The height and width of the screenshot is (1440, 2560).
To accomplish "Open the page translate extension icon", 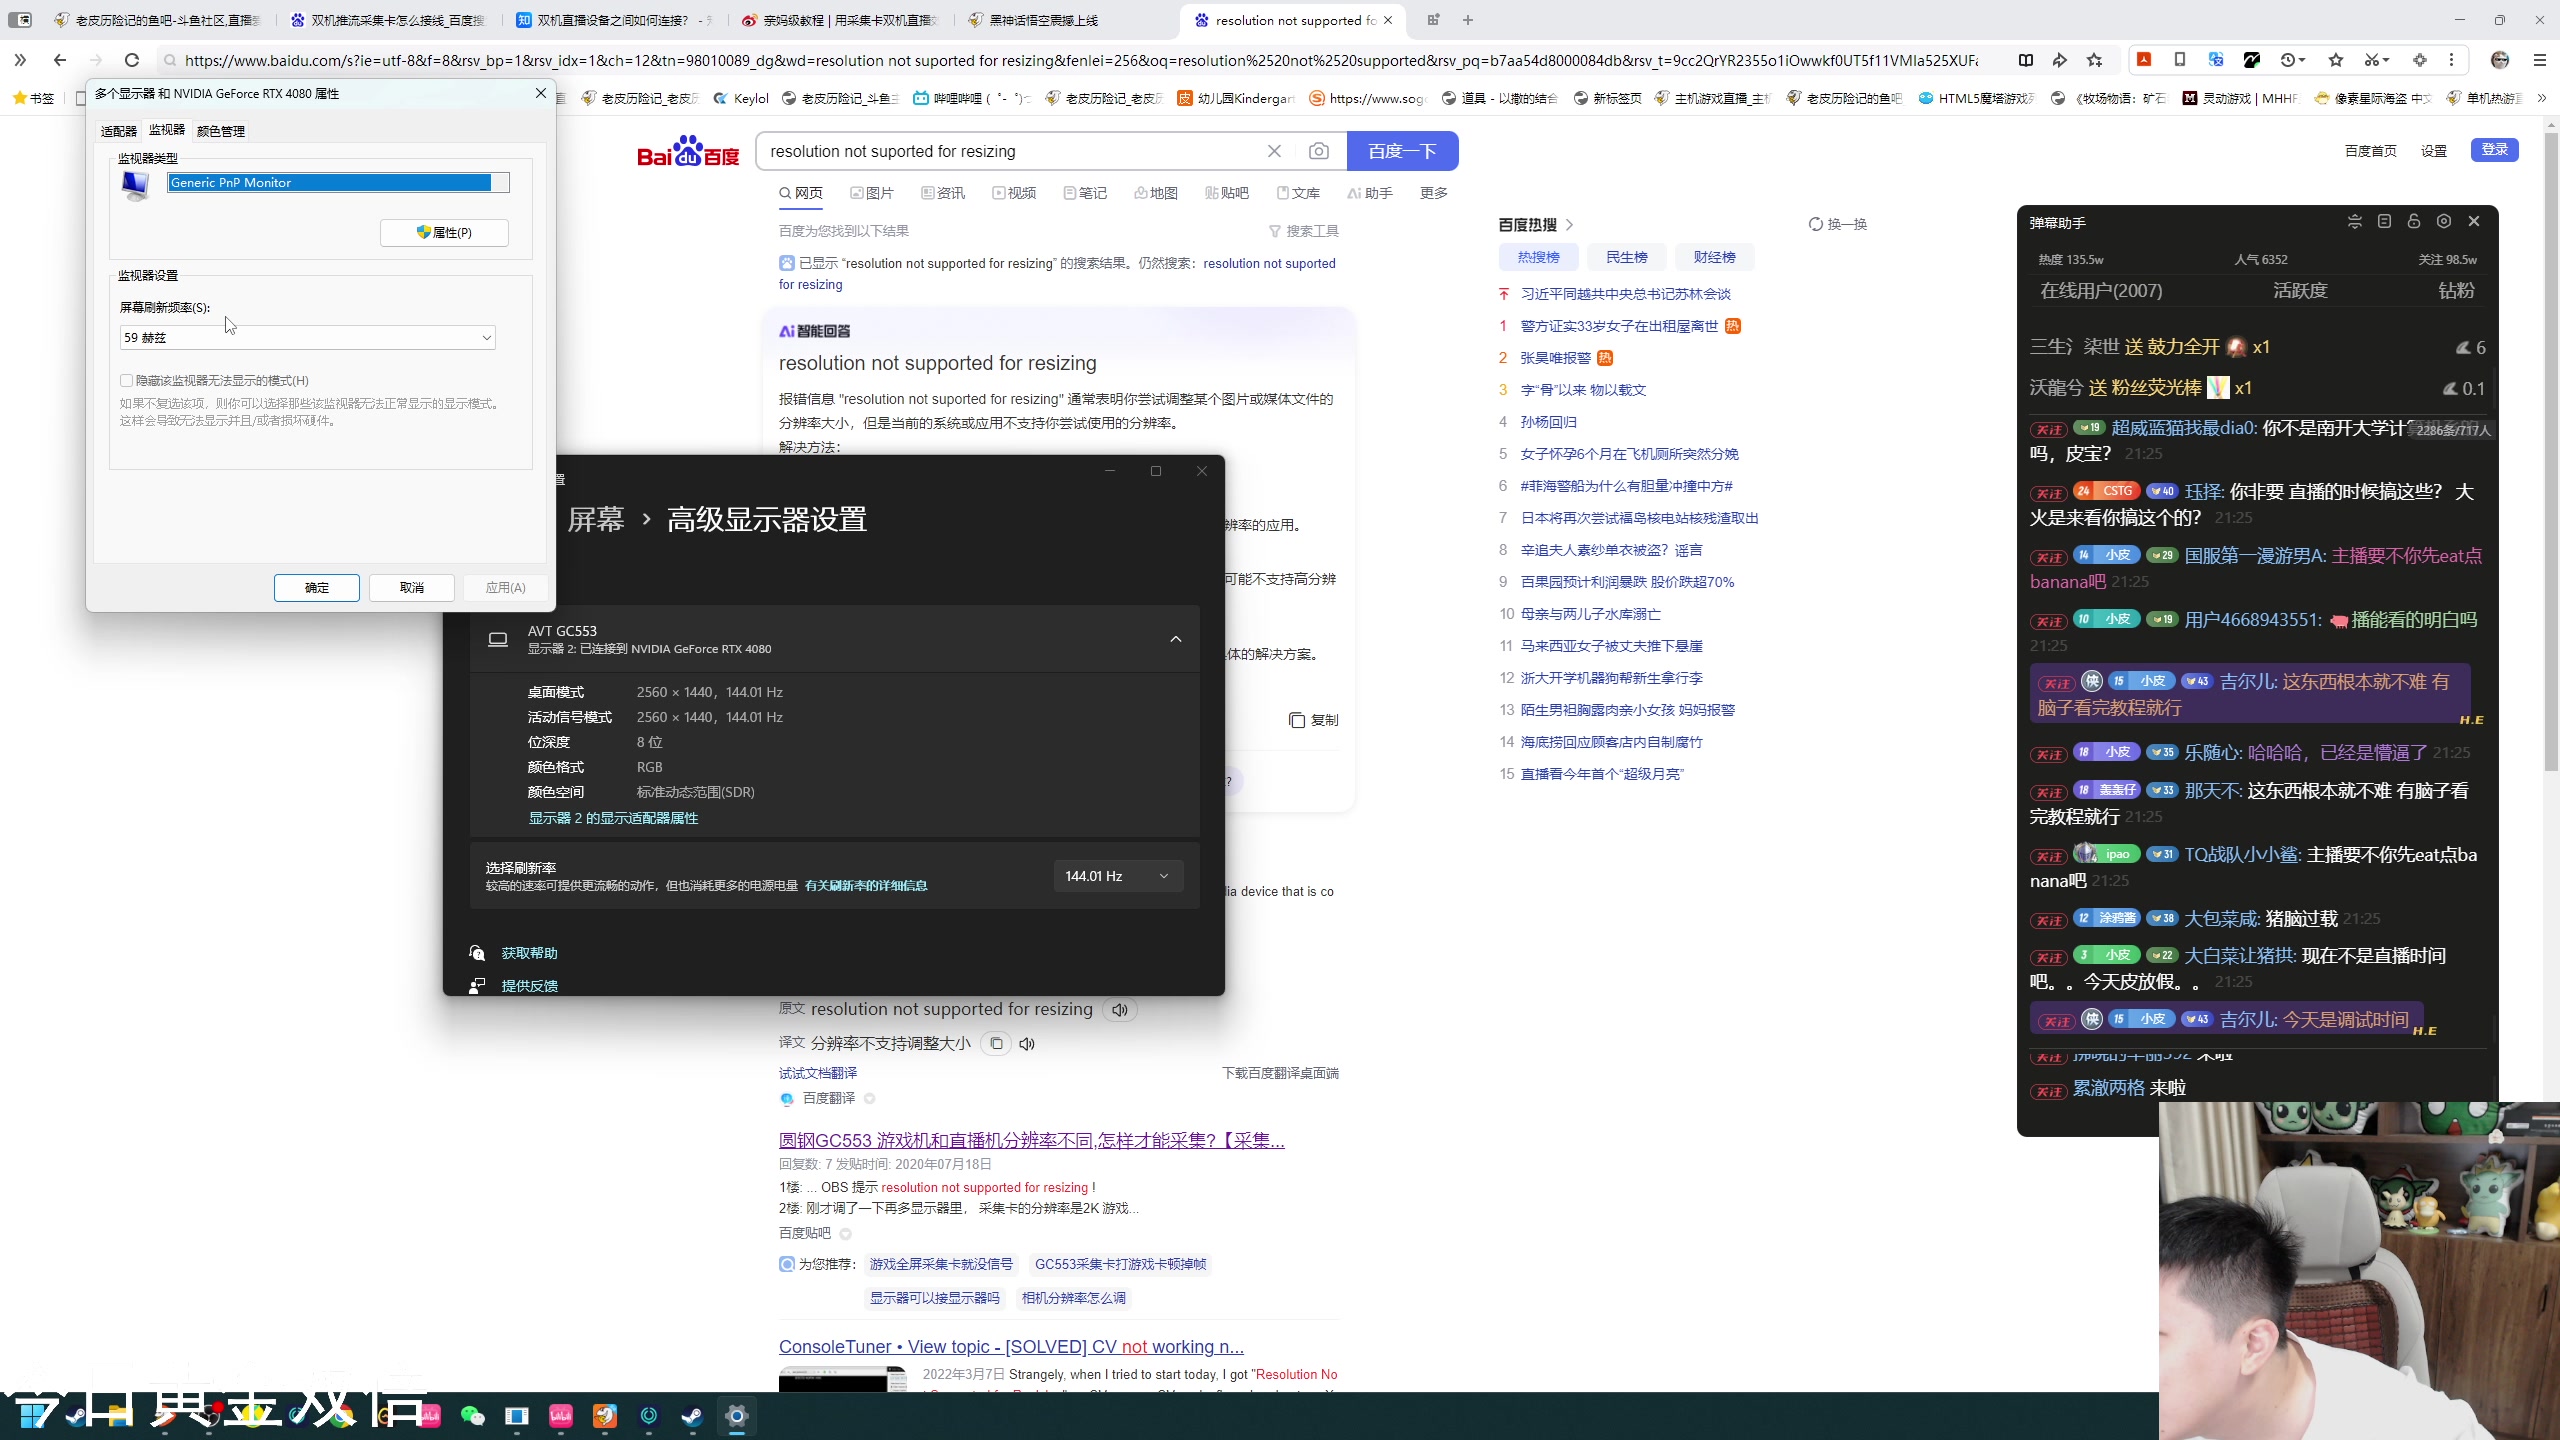I will [x=2216, y=60].
